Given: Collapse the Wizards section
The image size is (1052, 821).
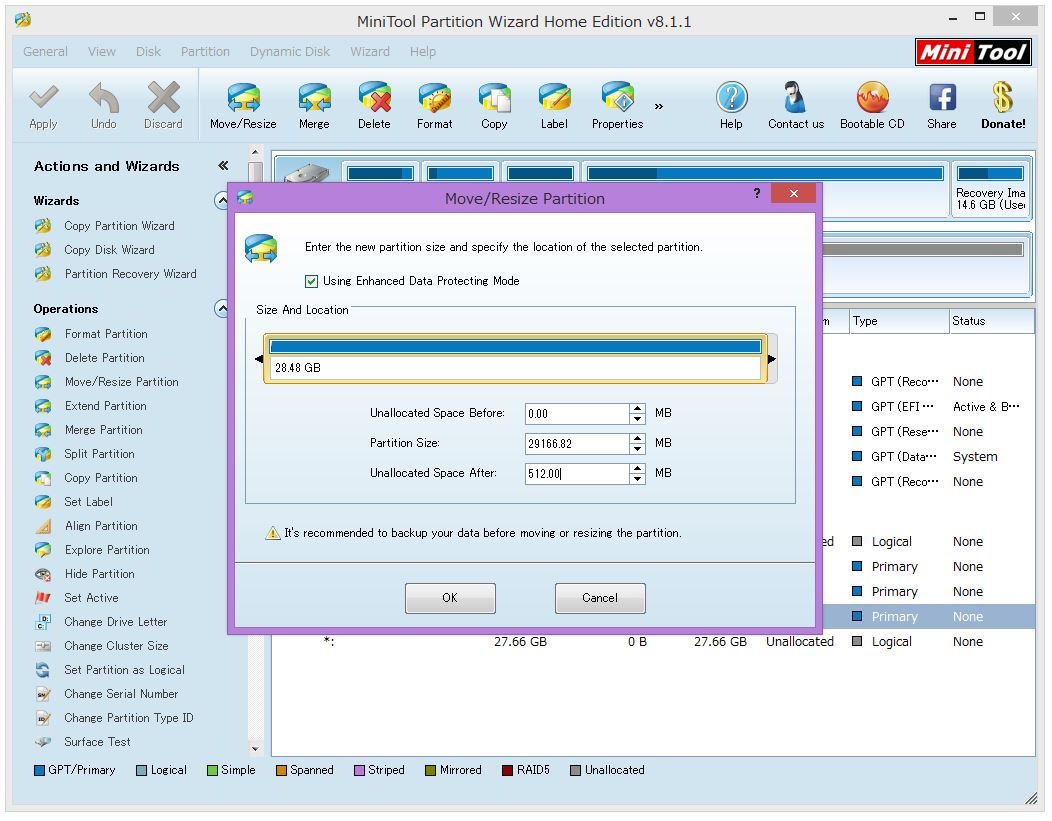Looking at the screenshot, I should pos(221,201).
